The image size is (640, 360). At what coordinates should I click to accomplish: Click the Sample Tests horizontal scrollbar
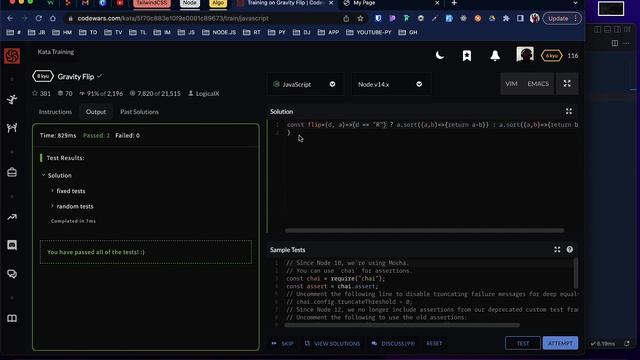pyautogui.click(x=402, y=325)
